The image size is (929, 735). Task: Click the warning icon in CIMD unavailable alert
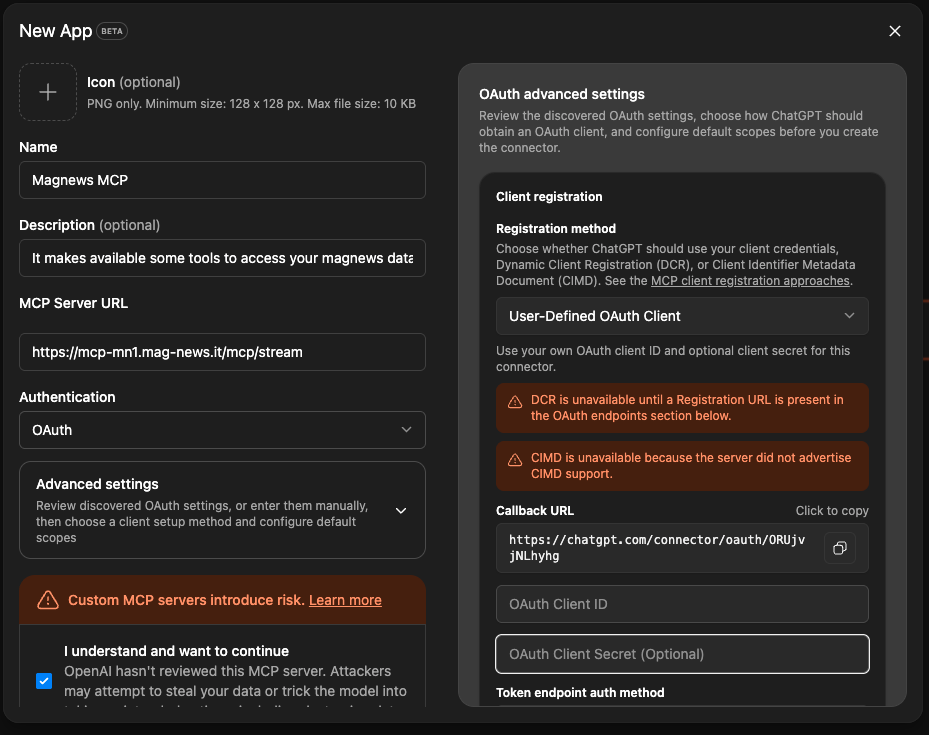[515, 460]
